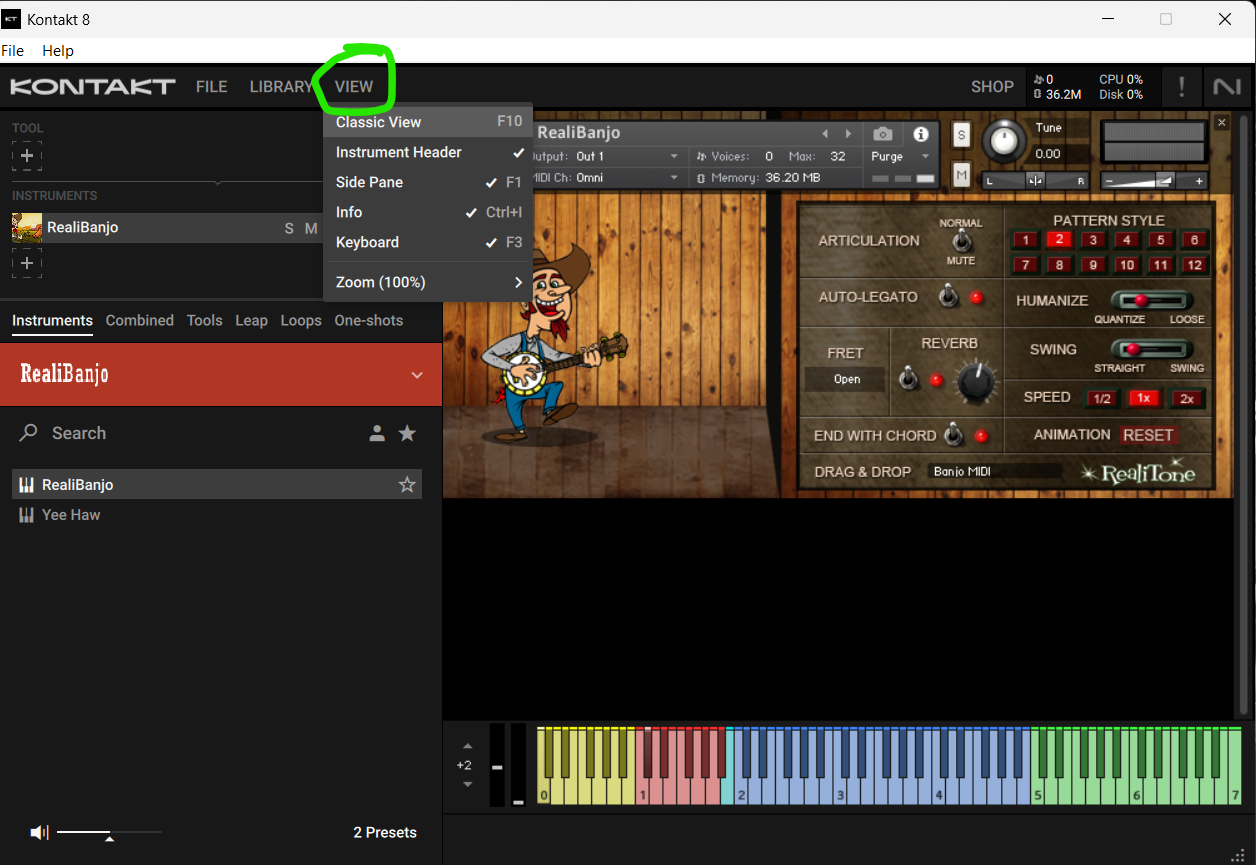Viewport: 1256px width, 865px height.
Task: Open the snapshot camera icon
Action: pos(882,134)
